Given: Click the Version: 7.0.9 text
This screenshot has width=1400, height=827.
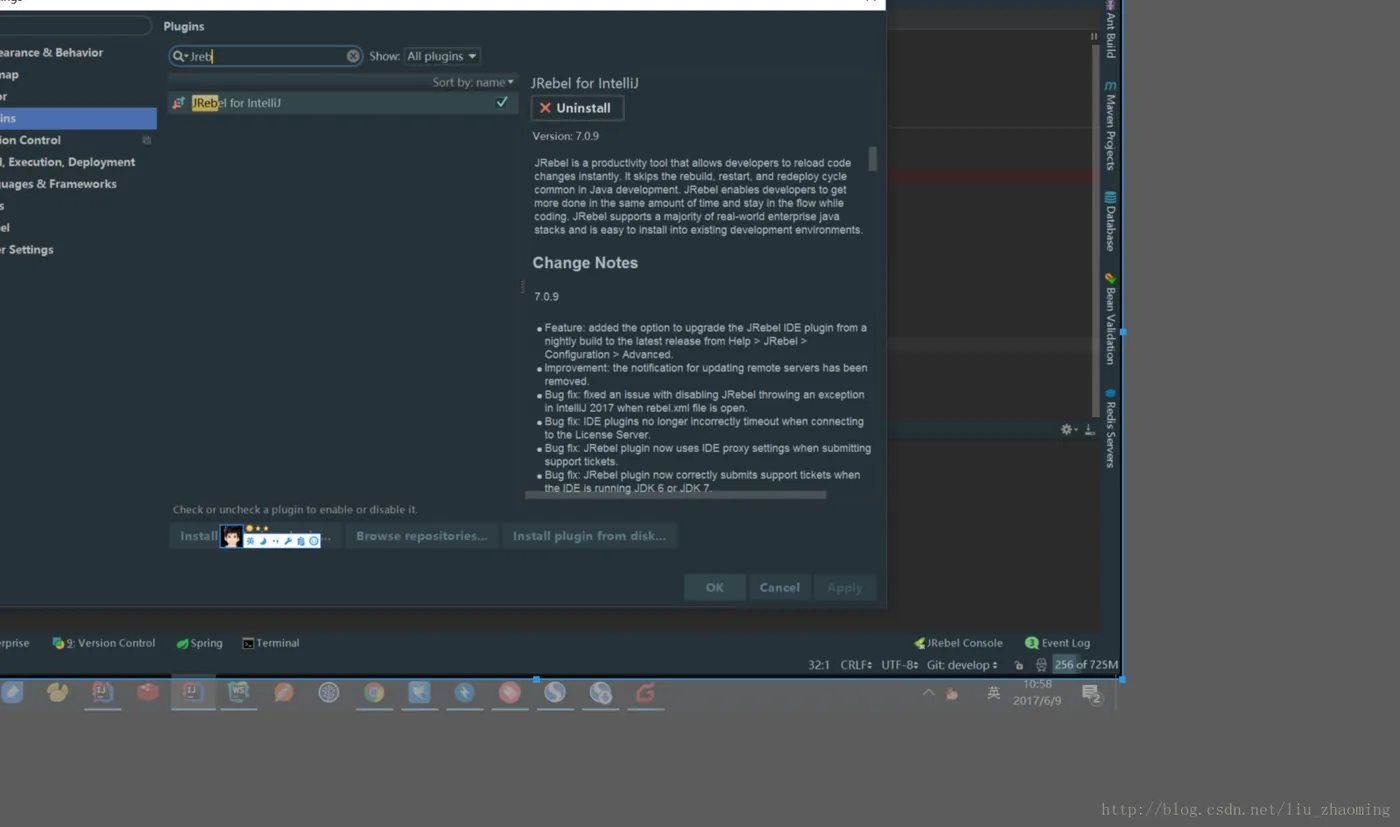Looking at the screenshot, I should [x=566, y=136].
